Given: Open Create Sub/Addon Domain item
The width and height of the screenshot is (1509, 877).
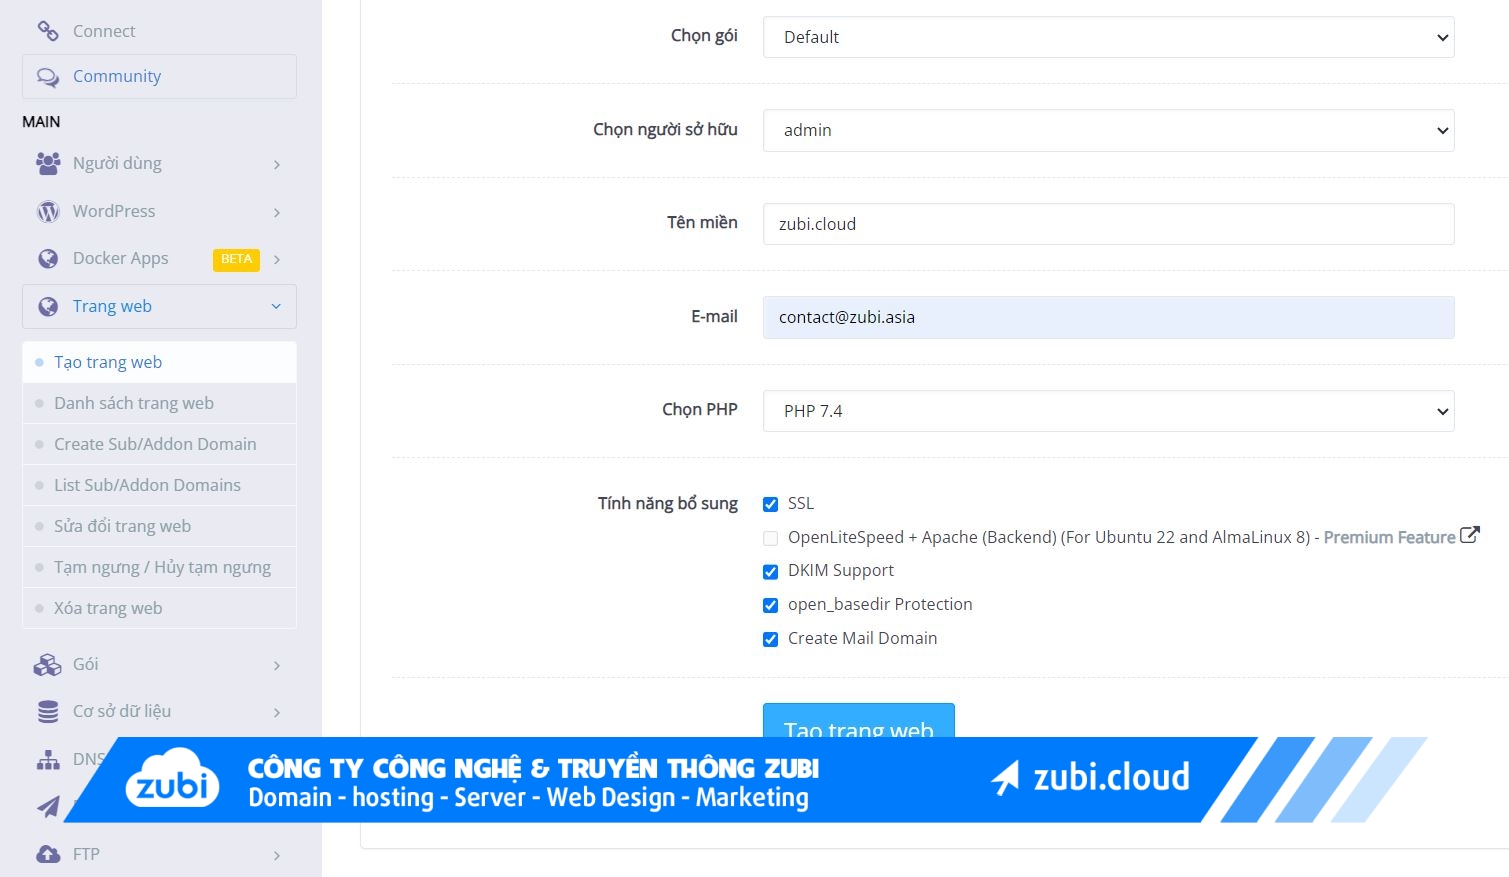Looking at the screenshot, I should [x=159, y=444].
